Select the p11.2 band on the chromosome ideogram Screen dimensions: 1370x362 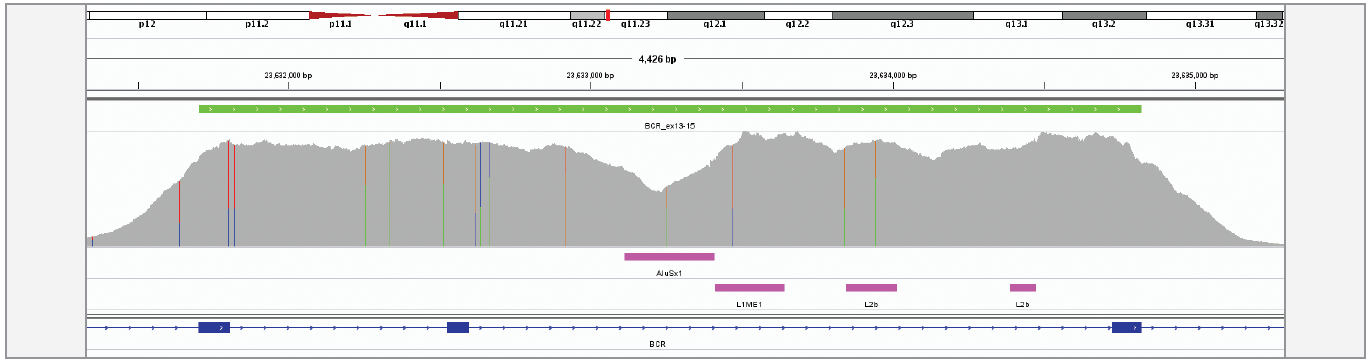point(257,16)
